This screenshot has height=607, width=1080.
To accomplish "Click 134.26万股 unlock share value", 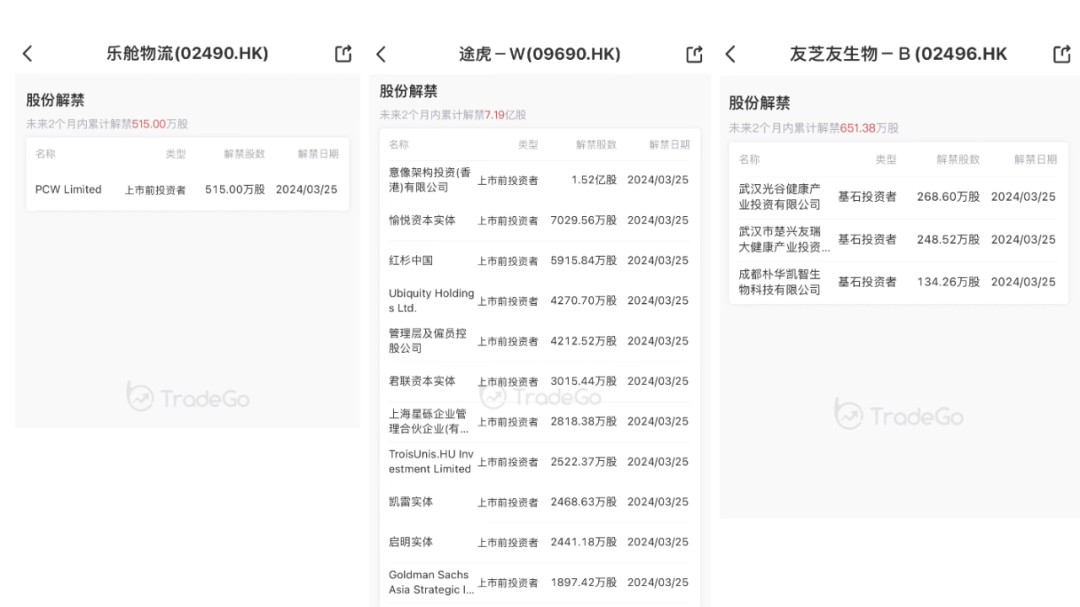I will [x=948, y=282].
